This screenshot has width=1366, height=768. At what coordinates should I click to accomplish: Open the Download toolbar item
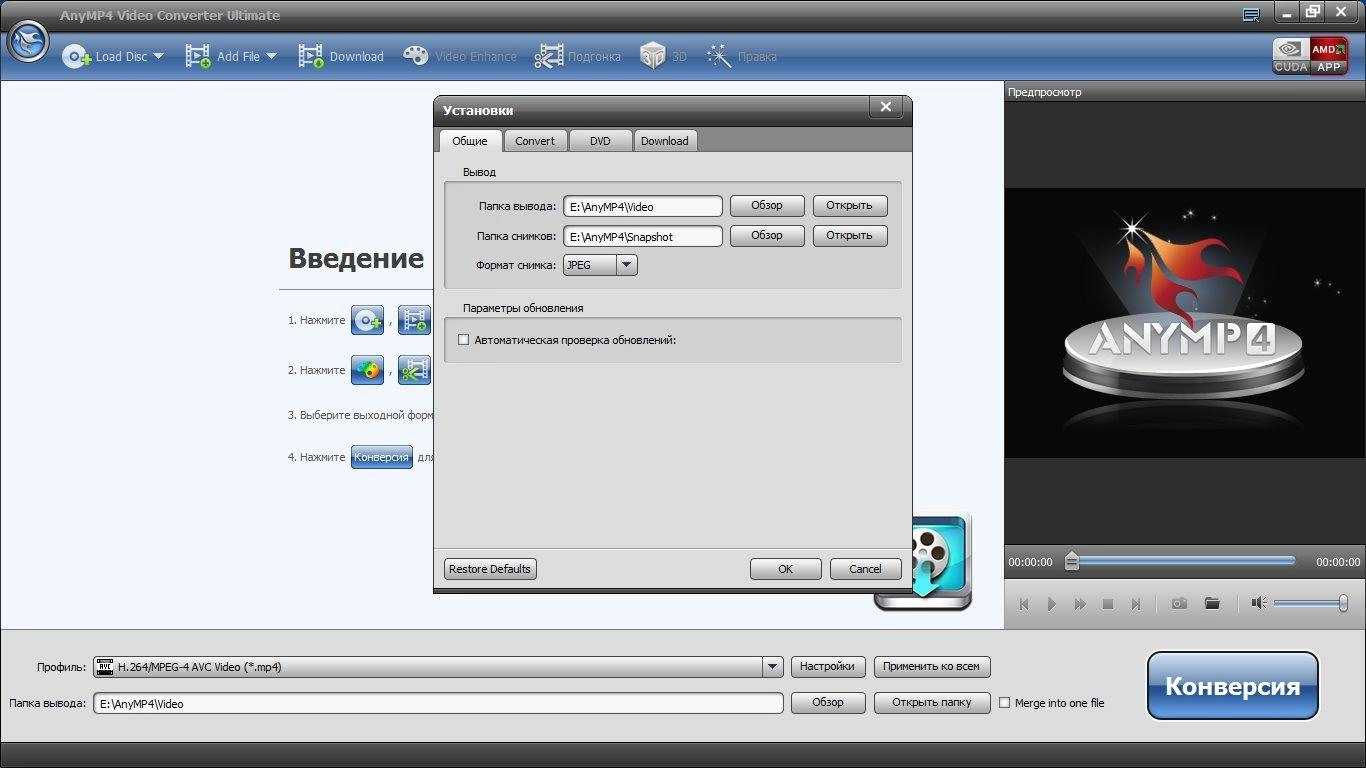click(341, 57)
